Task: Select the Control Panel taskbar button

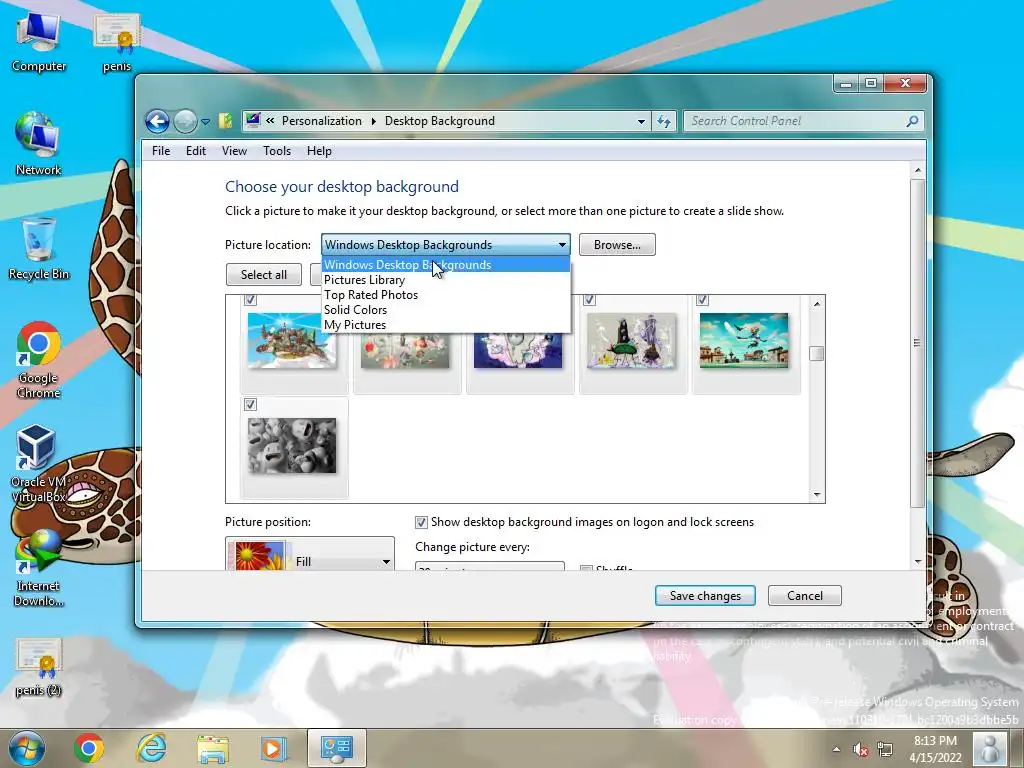Action: click(336, 748)
